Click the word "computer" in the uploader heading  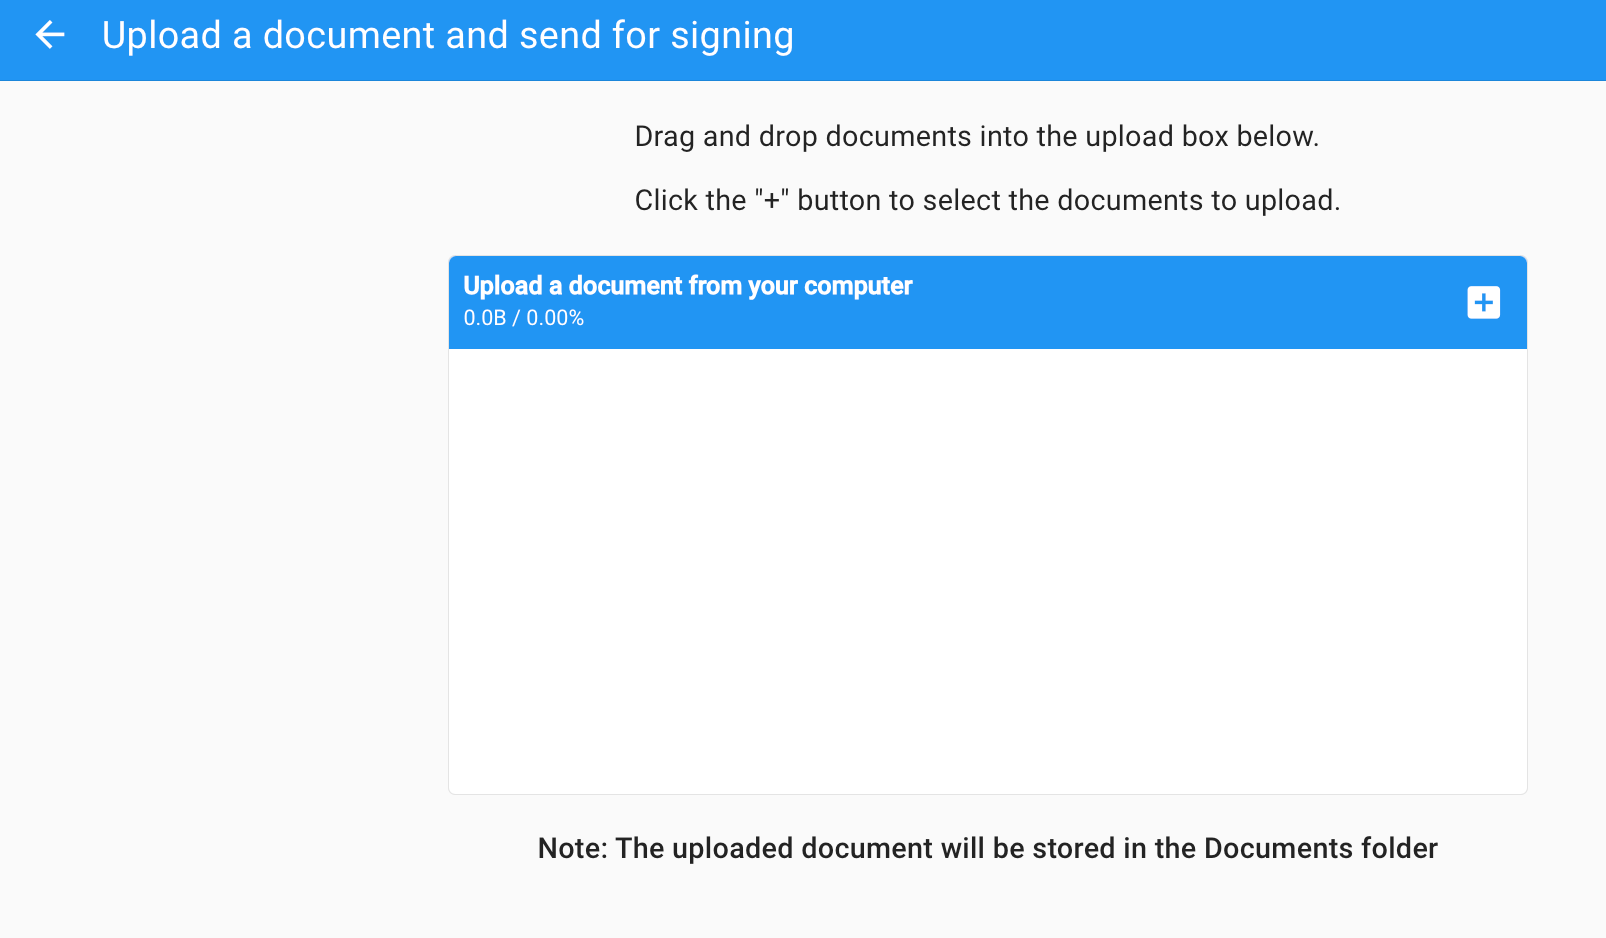tap(858, 286)
